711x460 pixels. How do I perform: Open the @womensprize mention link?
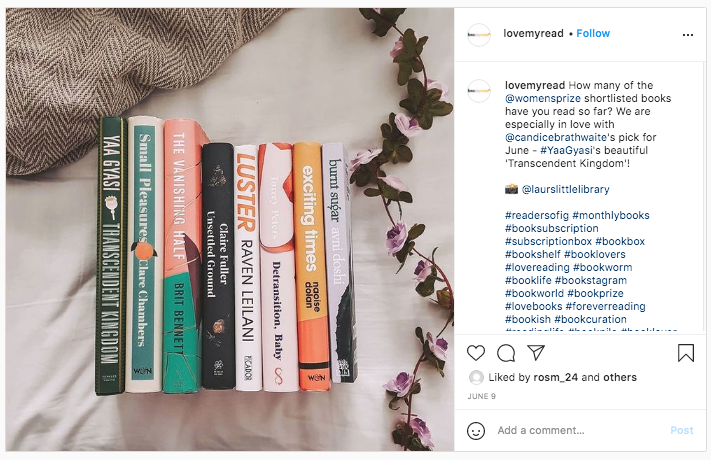[543, 98]
